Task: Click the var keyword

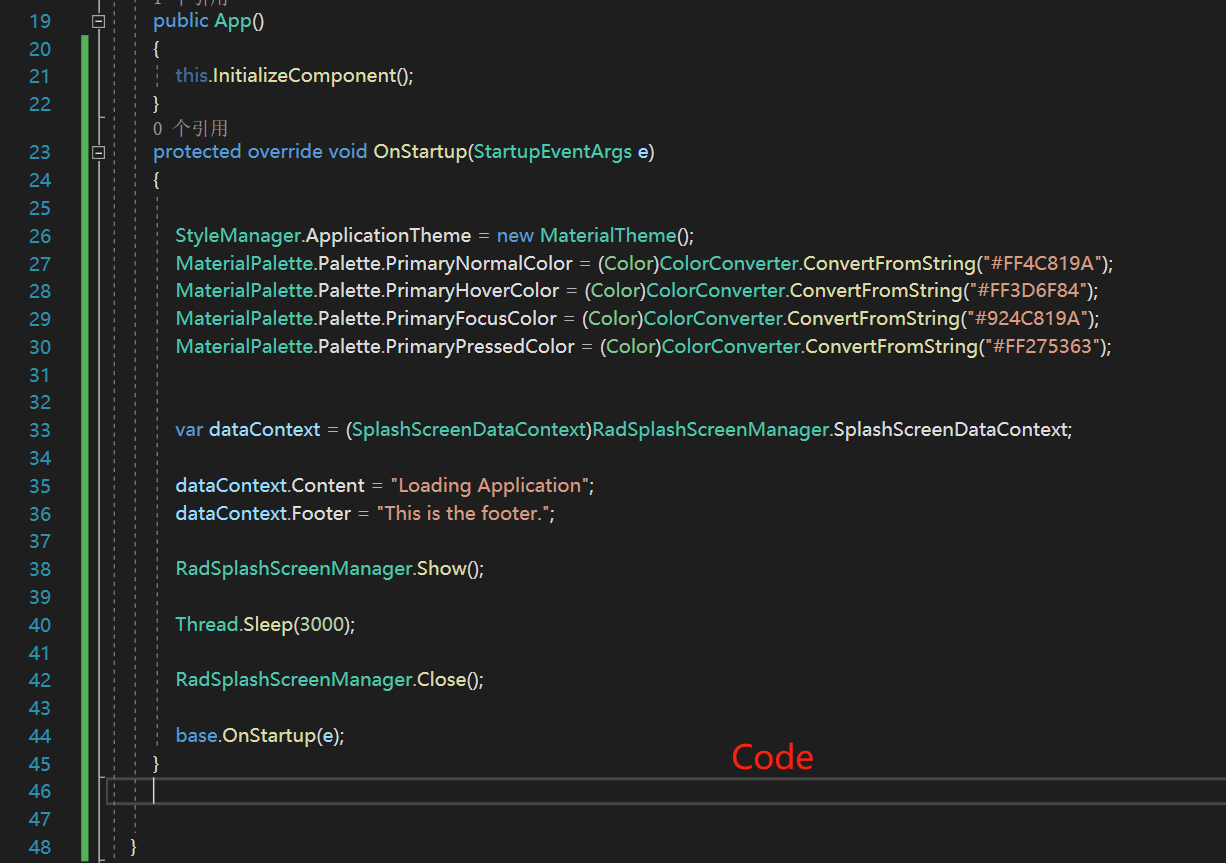Action: point(189,430)
